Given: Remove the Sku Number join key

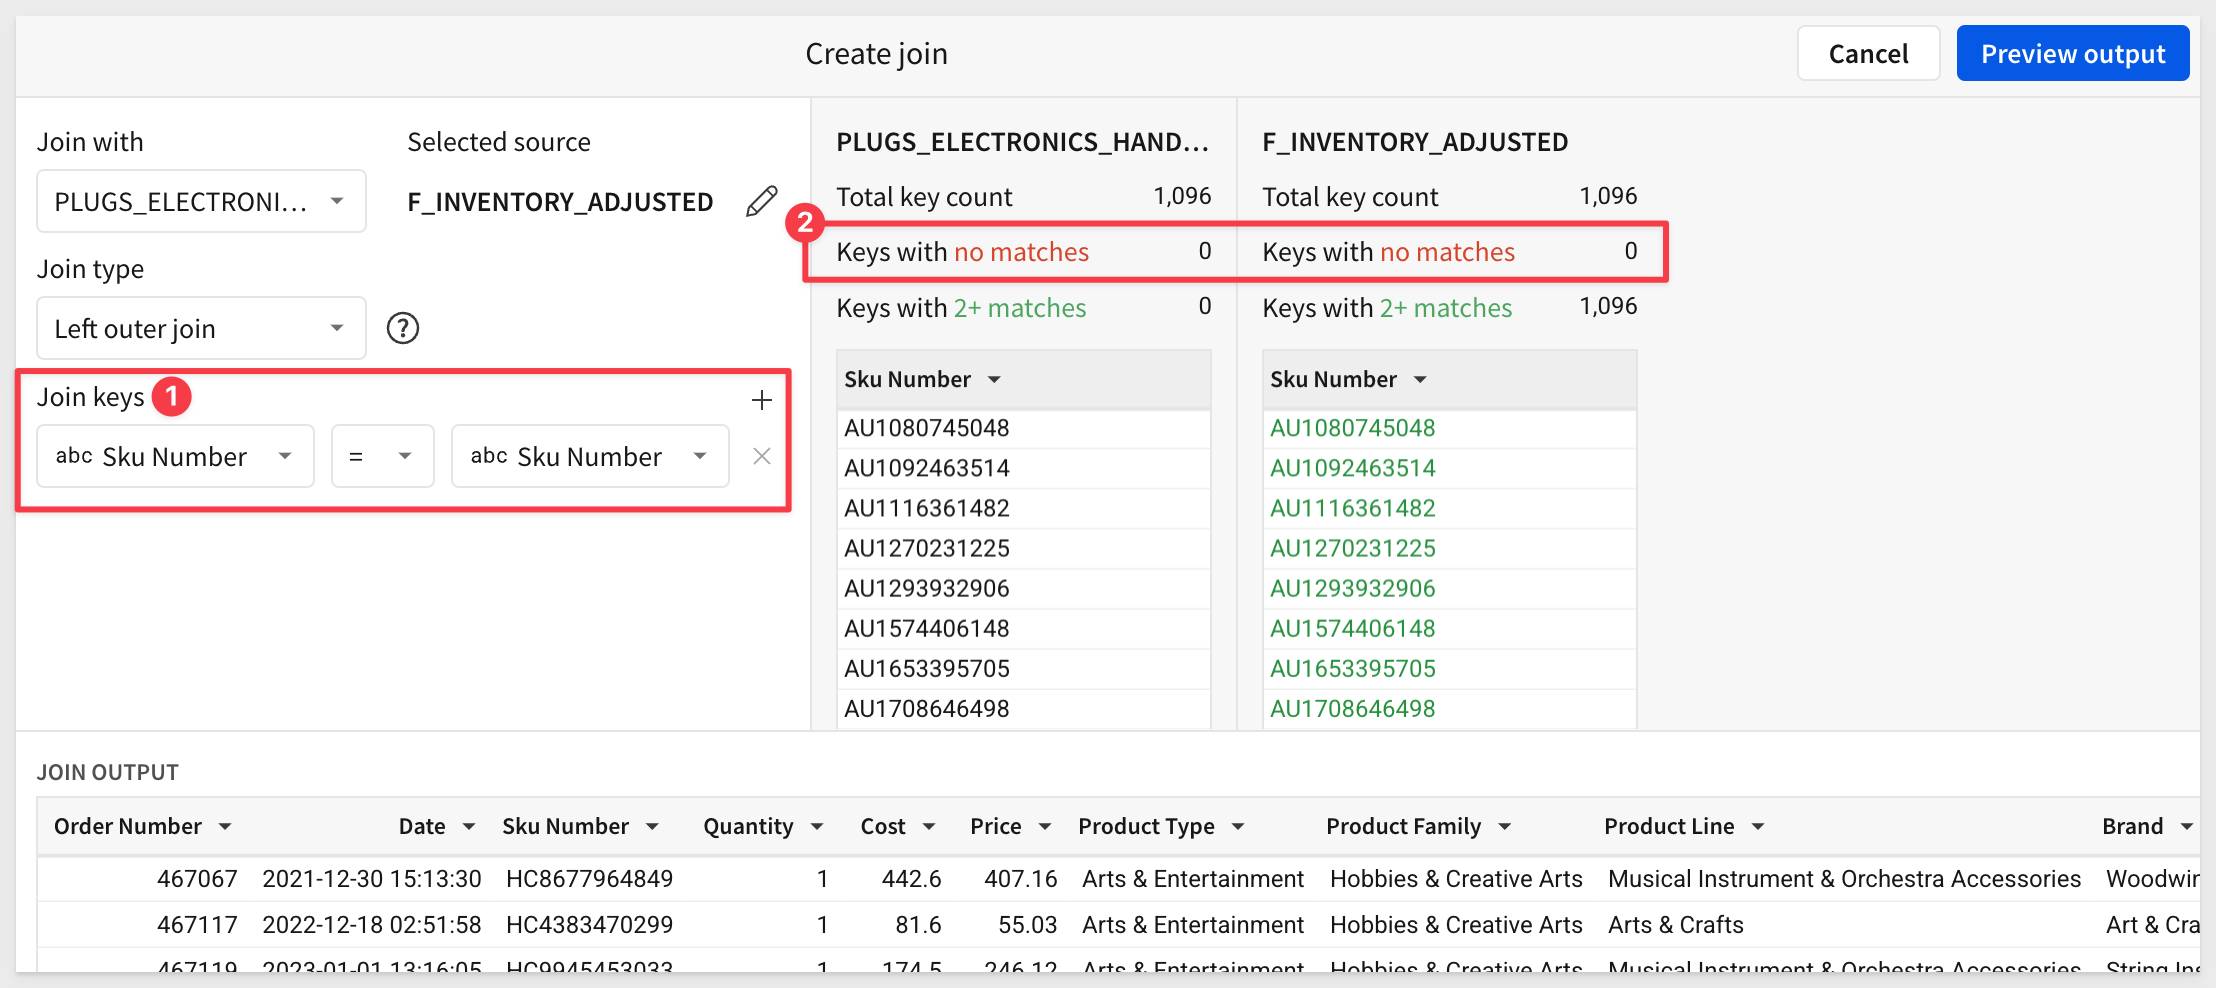Looking at the screenshot, I should coord(762,456).
